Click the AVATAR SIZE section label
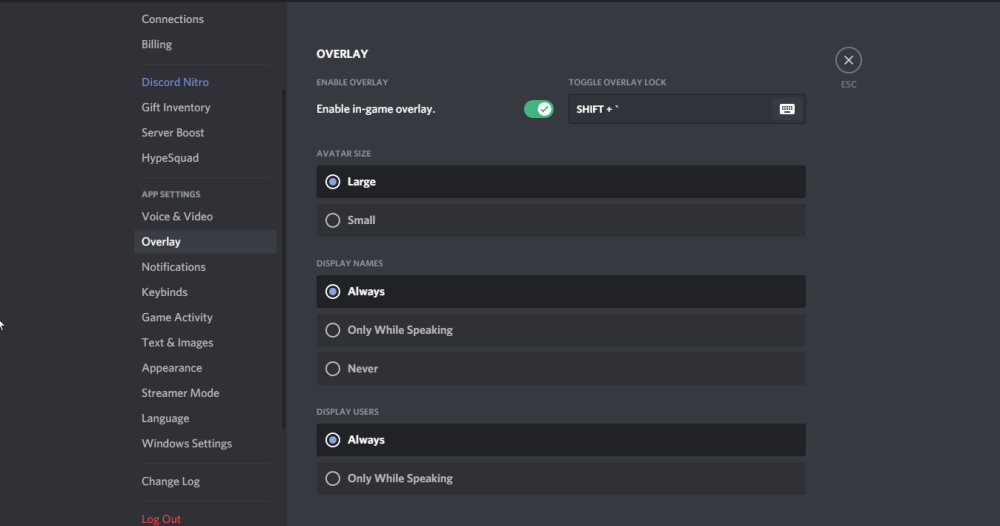Viewport: 1000px width, 526px height. (x=343, y=154)
